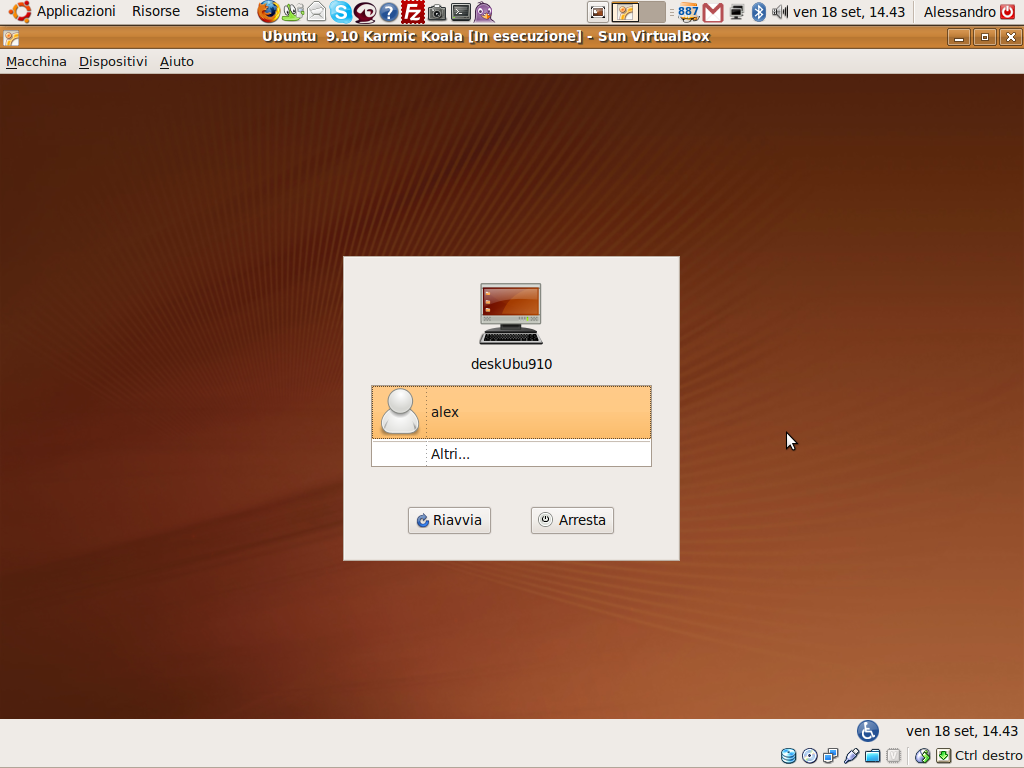
Task: Click the mouse integration status icon
Action: (x=923, y=756)
